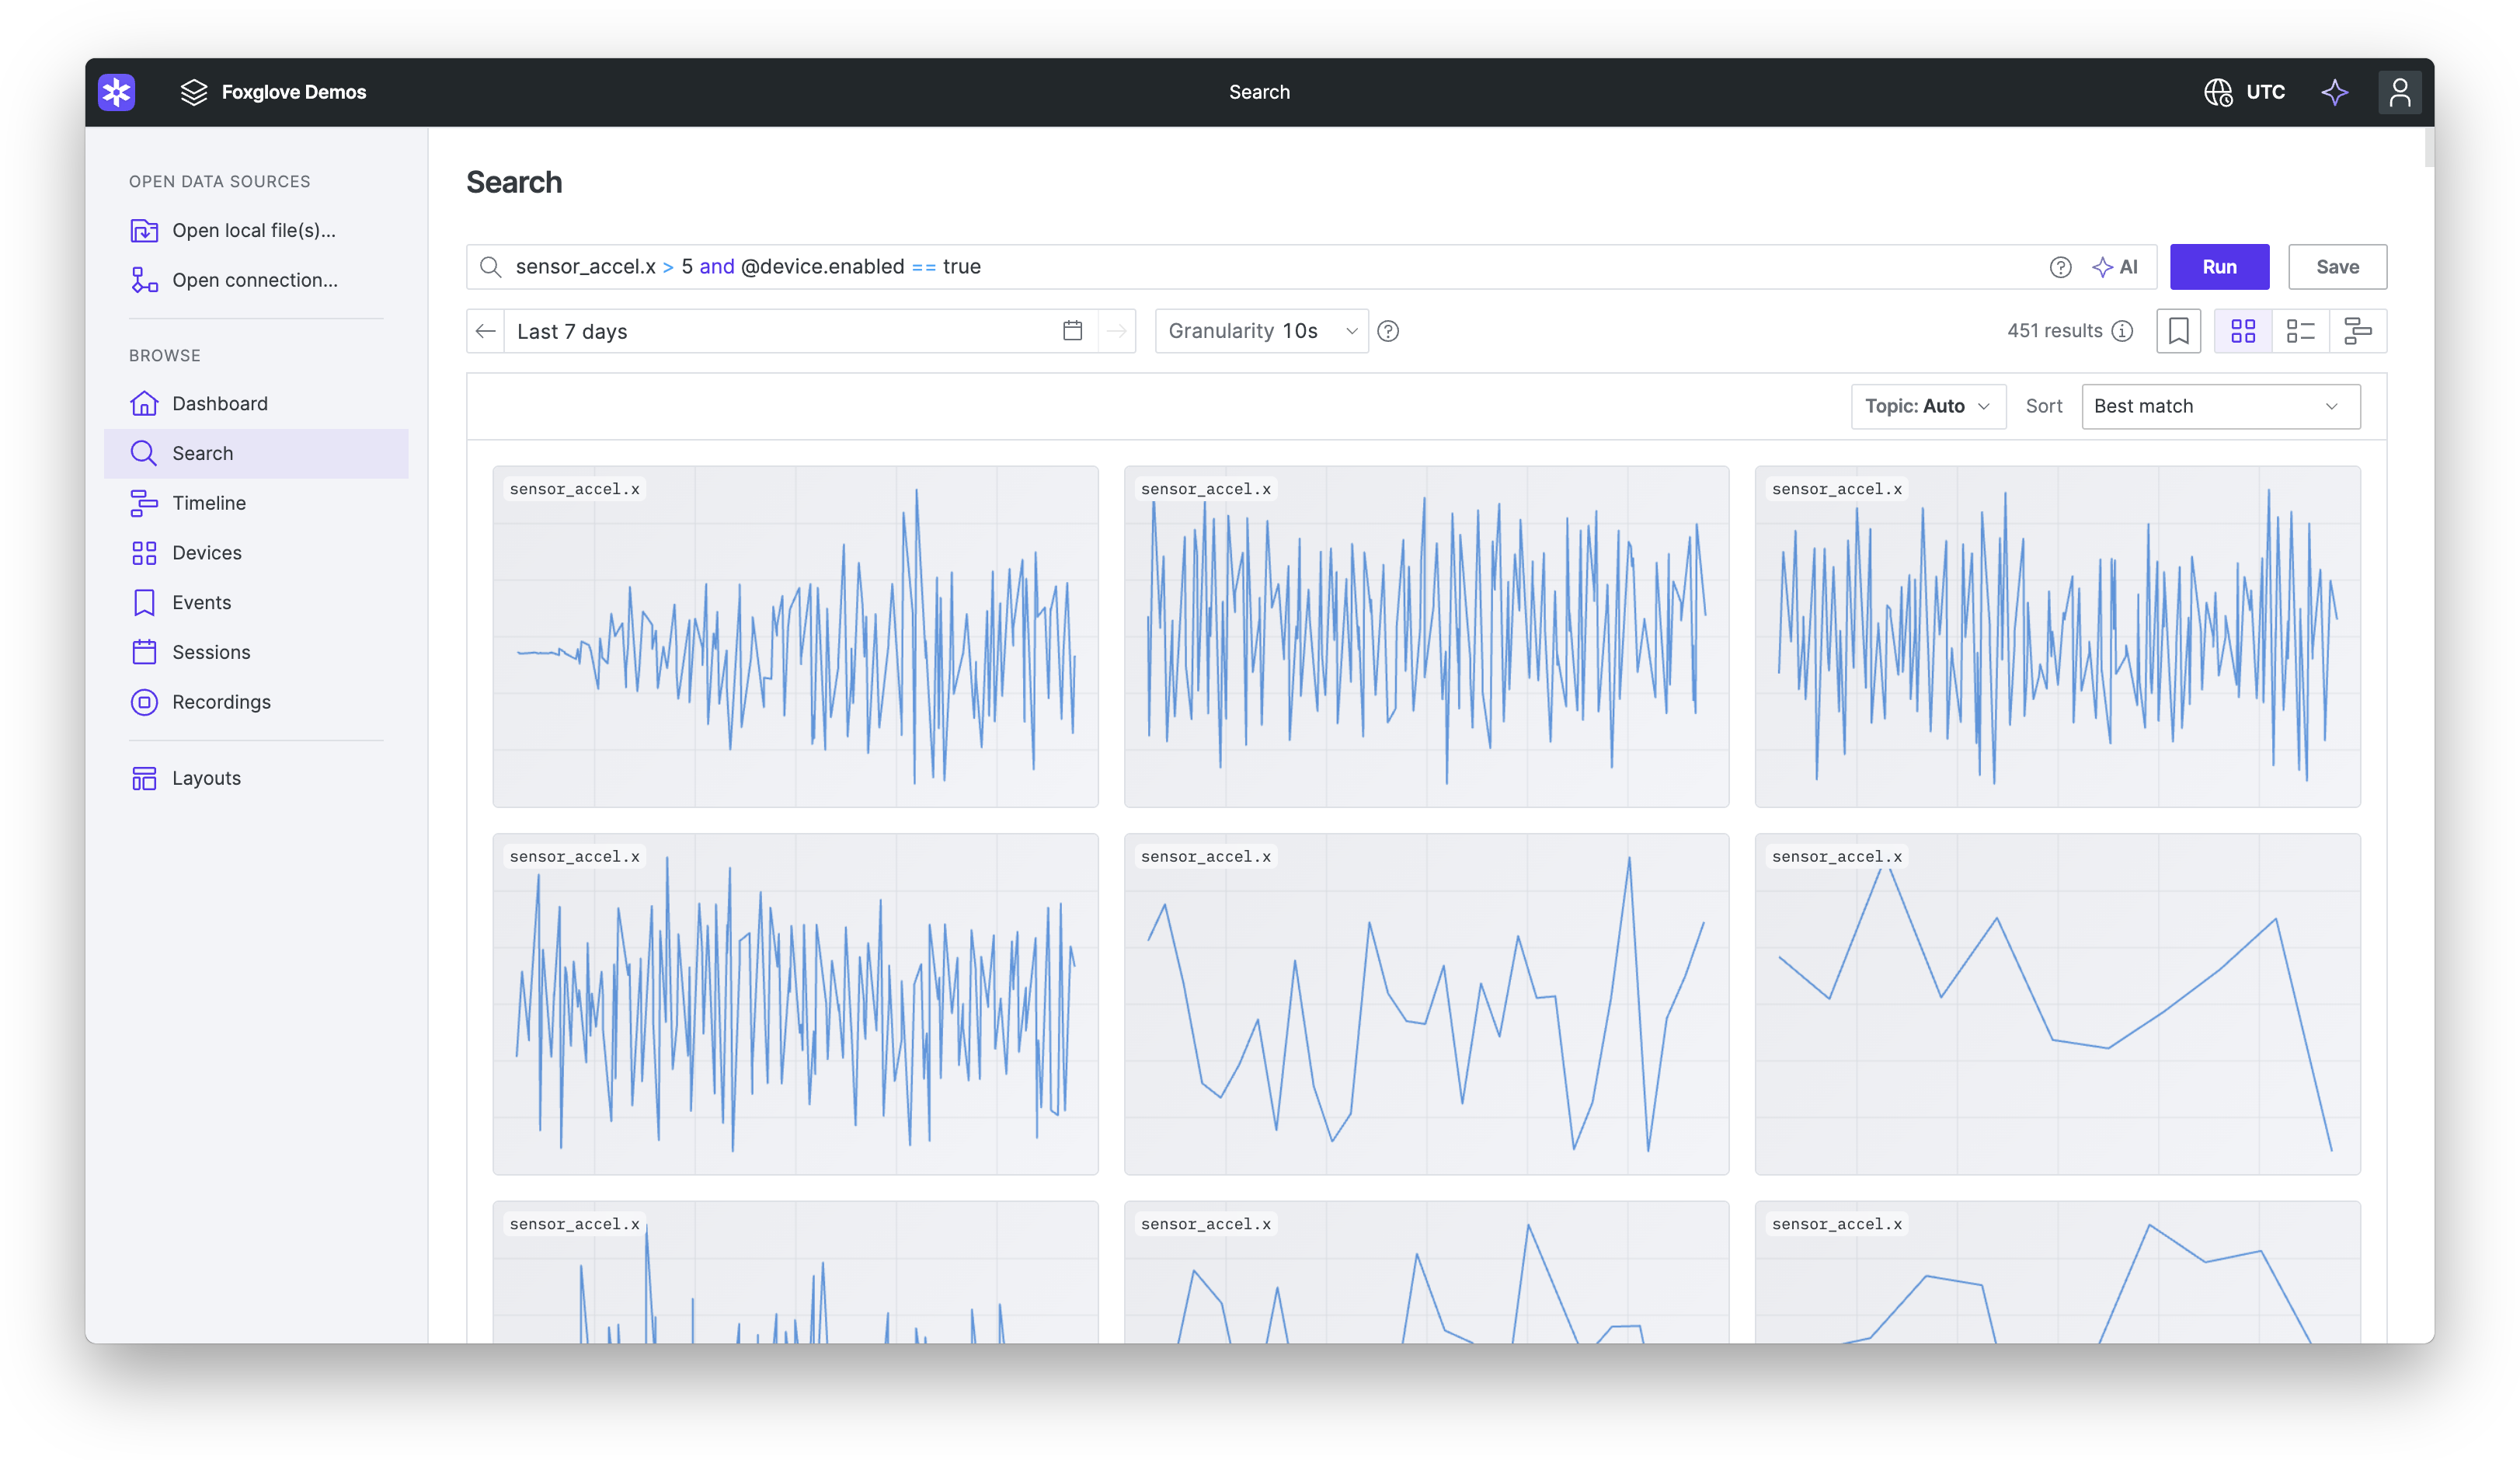Click the Last 7 days range field
Screen dimensions: 2520x1460
801,331
